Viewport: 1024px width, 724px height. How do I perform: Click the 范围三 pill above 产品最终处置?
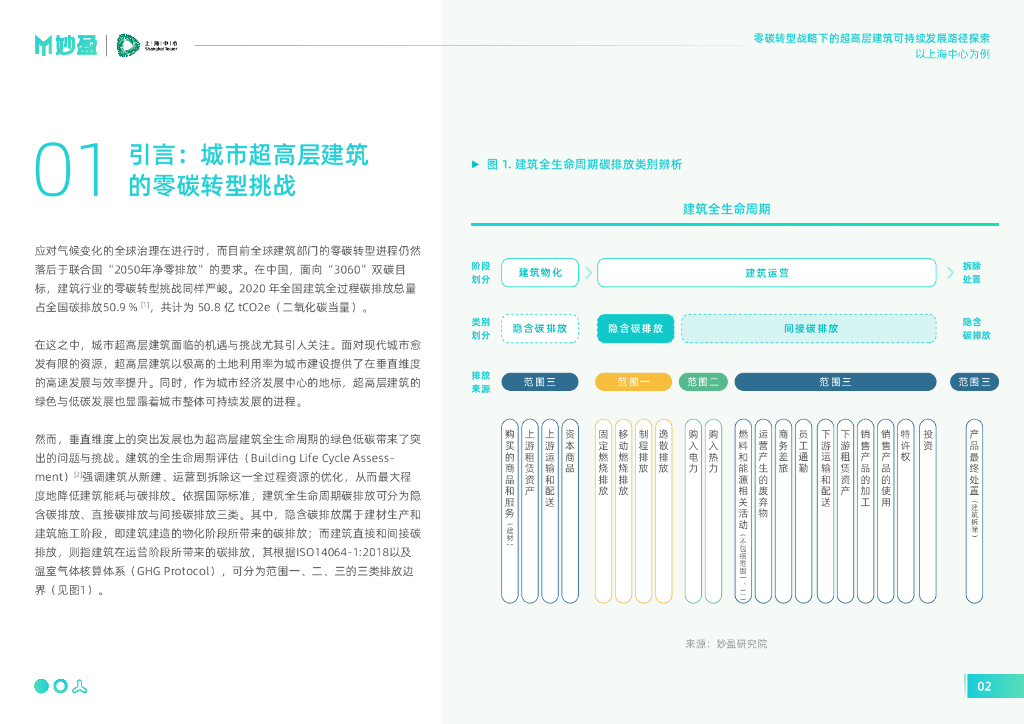pyautogui.click(x=974, y=382)
